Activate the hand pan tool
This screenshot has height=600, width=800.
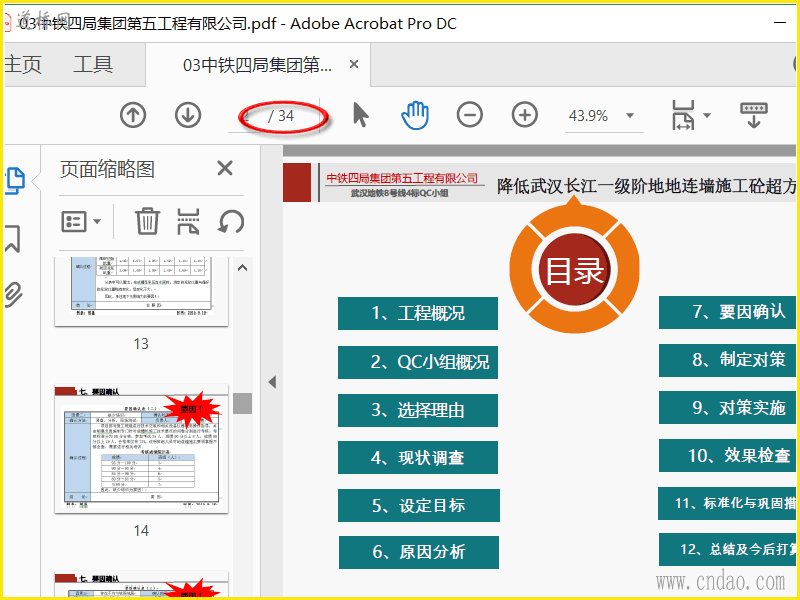(415, 115)
